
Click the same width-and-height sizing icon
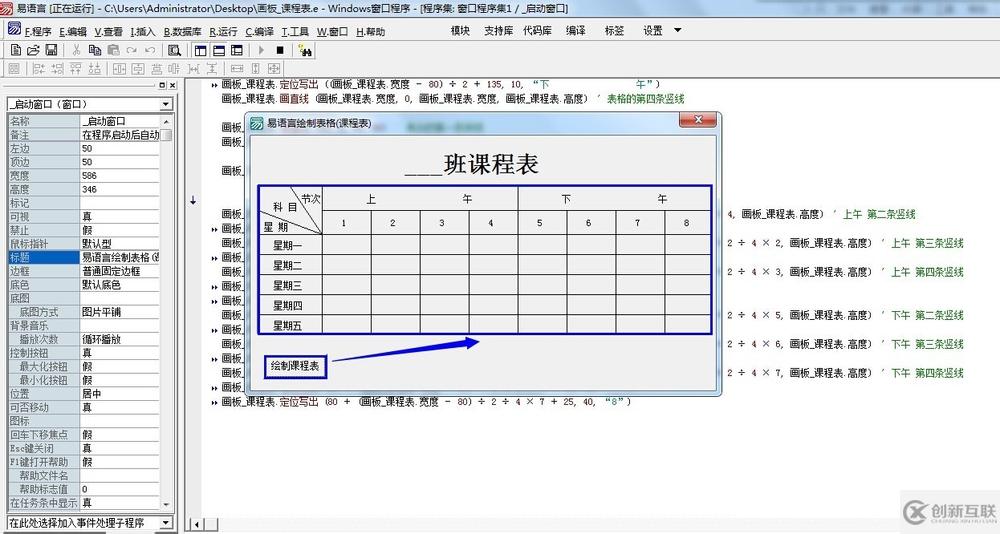pos(274,68)
